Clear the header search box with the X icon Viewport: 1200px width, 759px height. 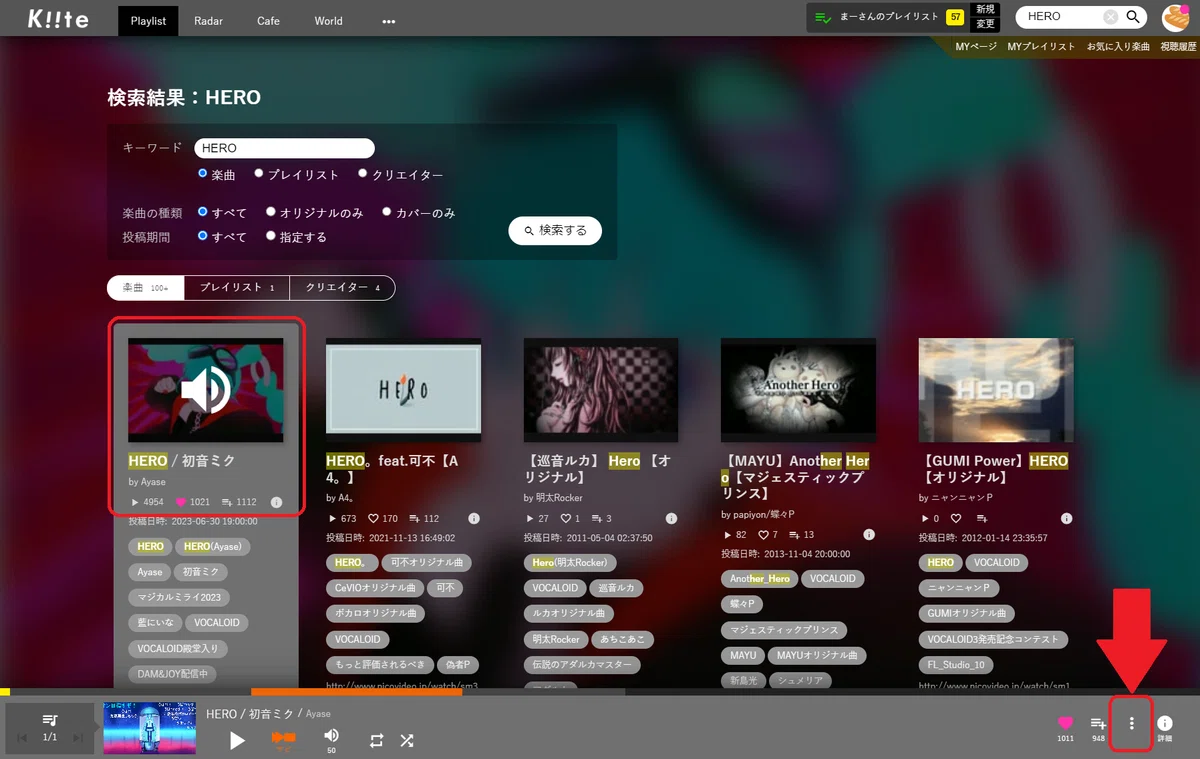pyautogui.click(x=1111, y=17)
